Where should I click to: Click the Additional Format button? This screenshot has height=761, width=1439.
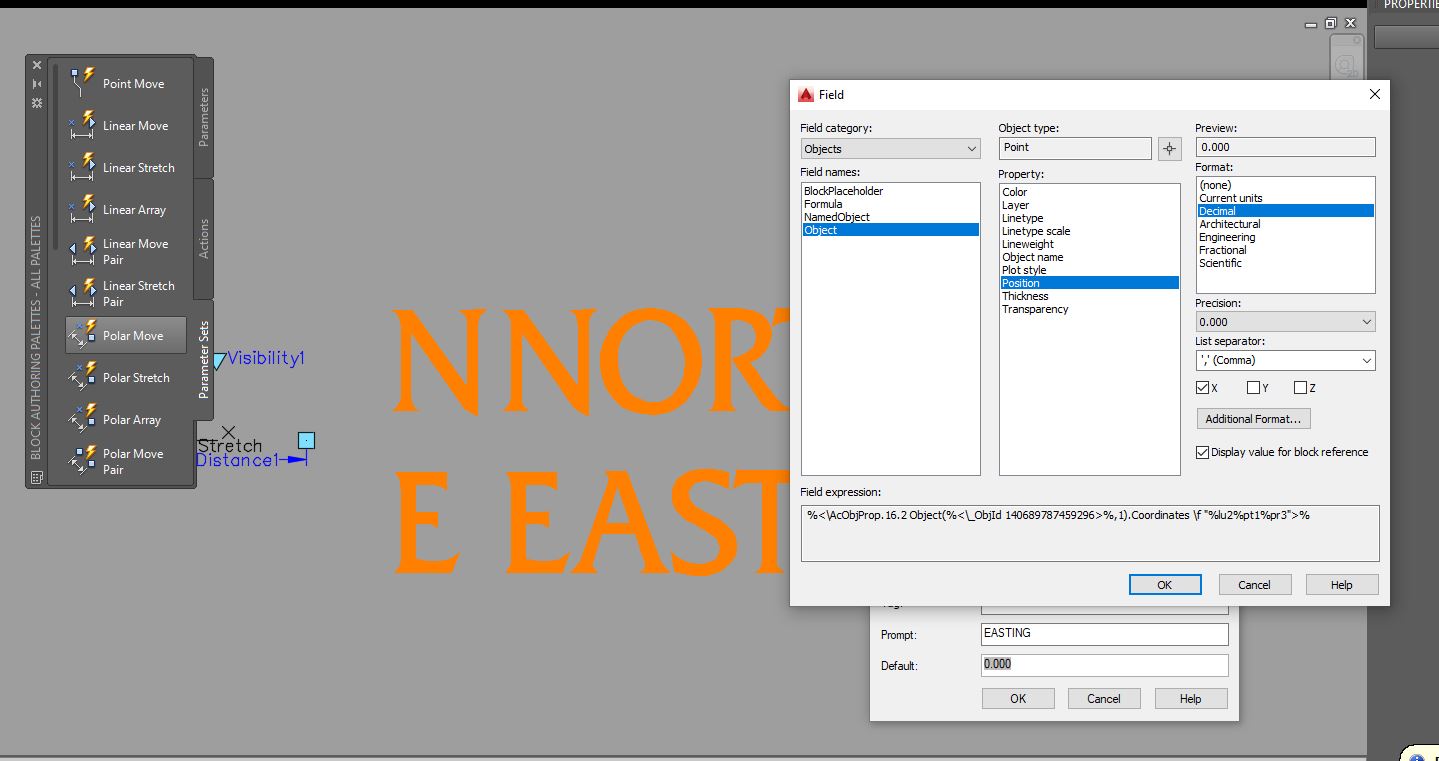point(1252,418)
